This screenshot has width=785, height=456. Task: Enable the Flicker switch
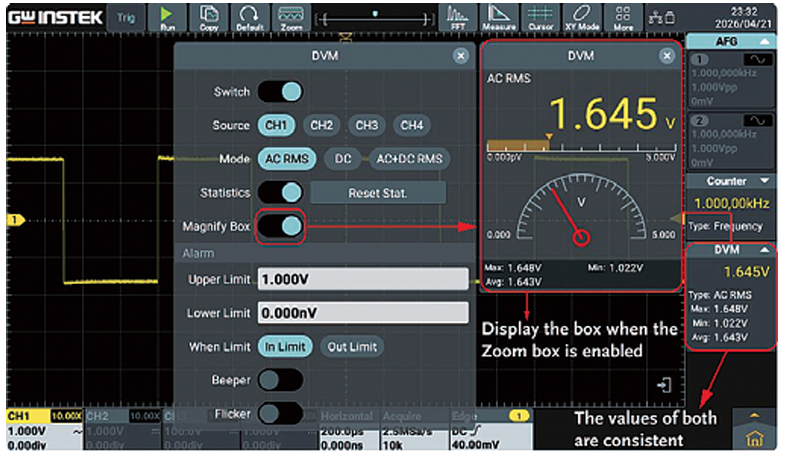tap(280, 413)
